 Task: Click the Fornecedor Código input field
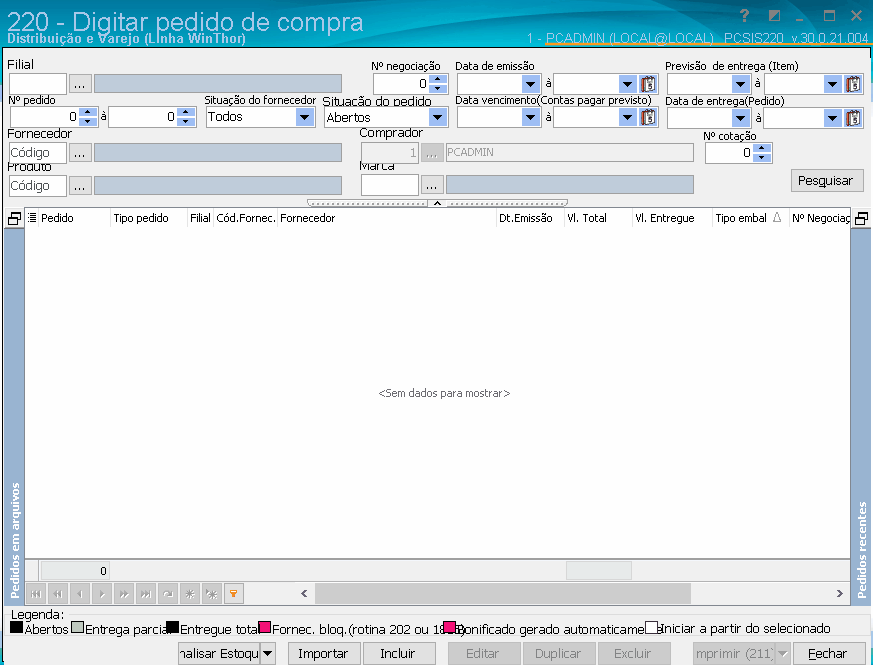[38, 153]
